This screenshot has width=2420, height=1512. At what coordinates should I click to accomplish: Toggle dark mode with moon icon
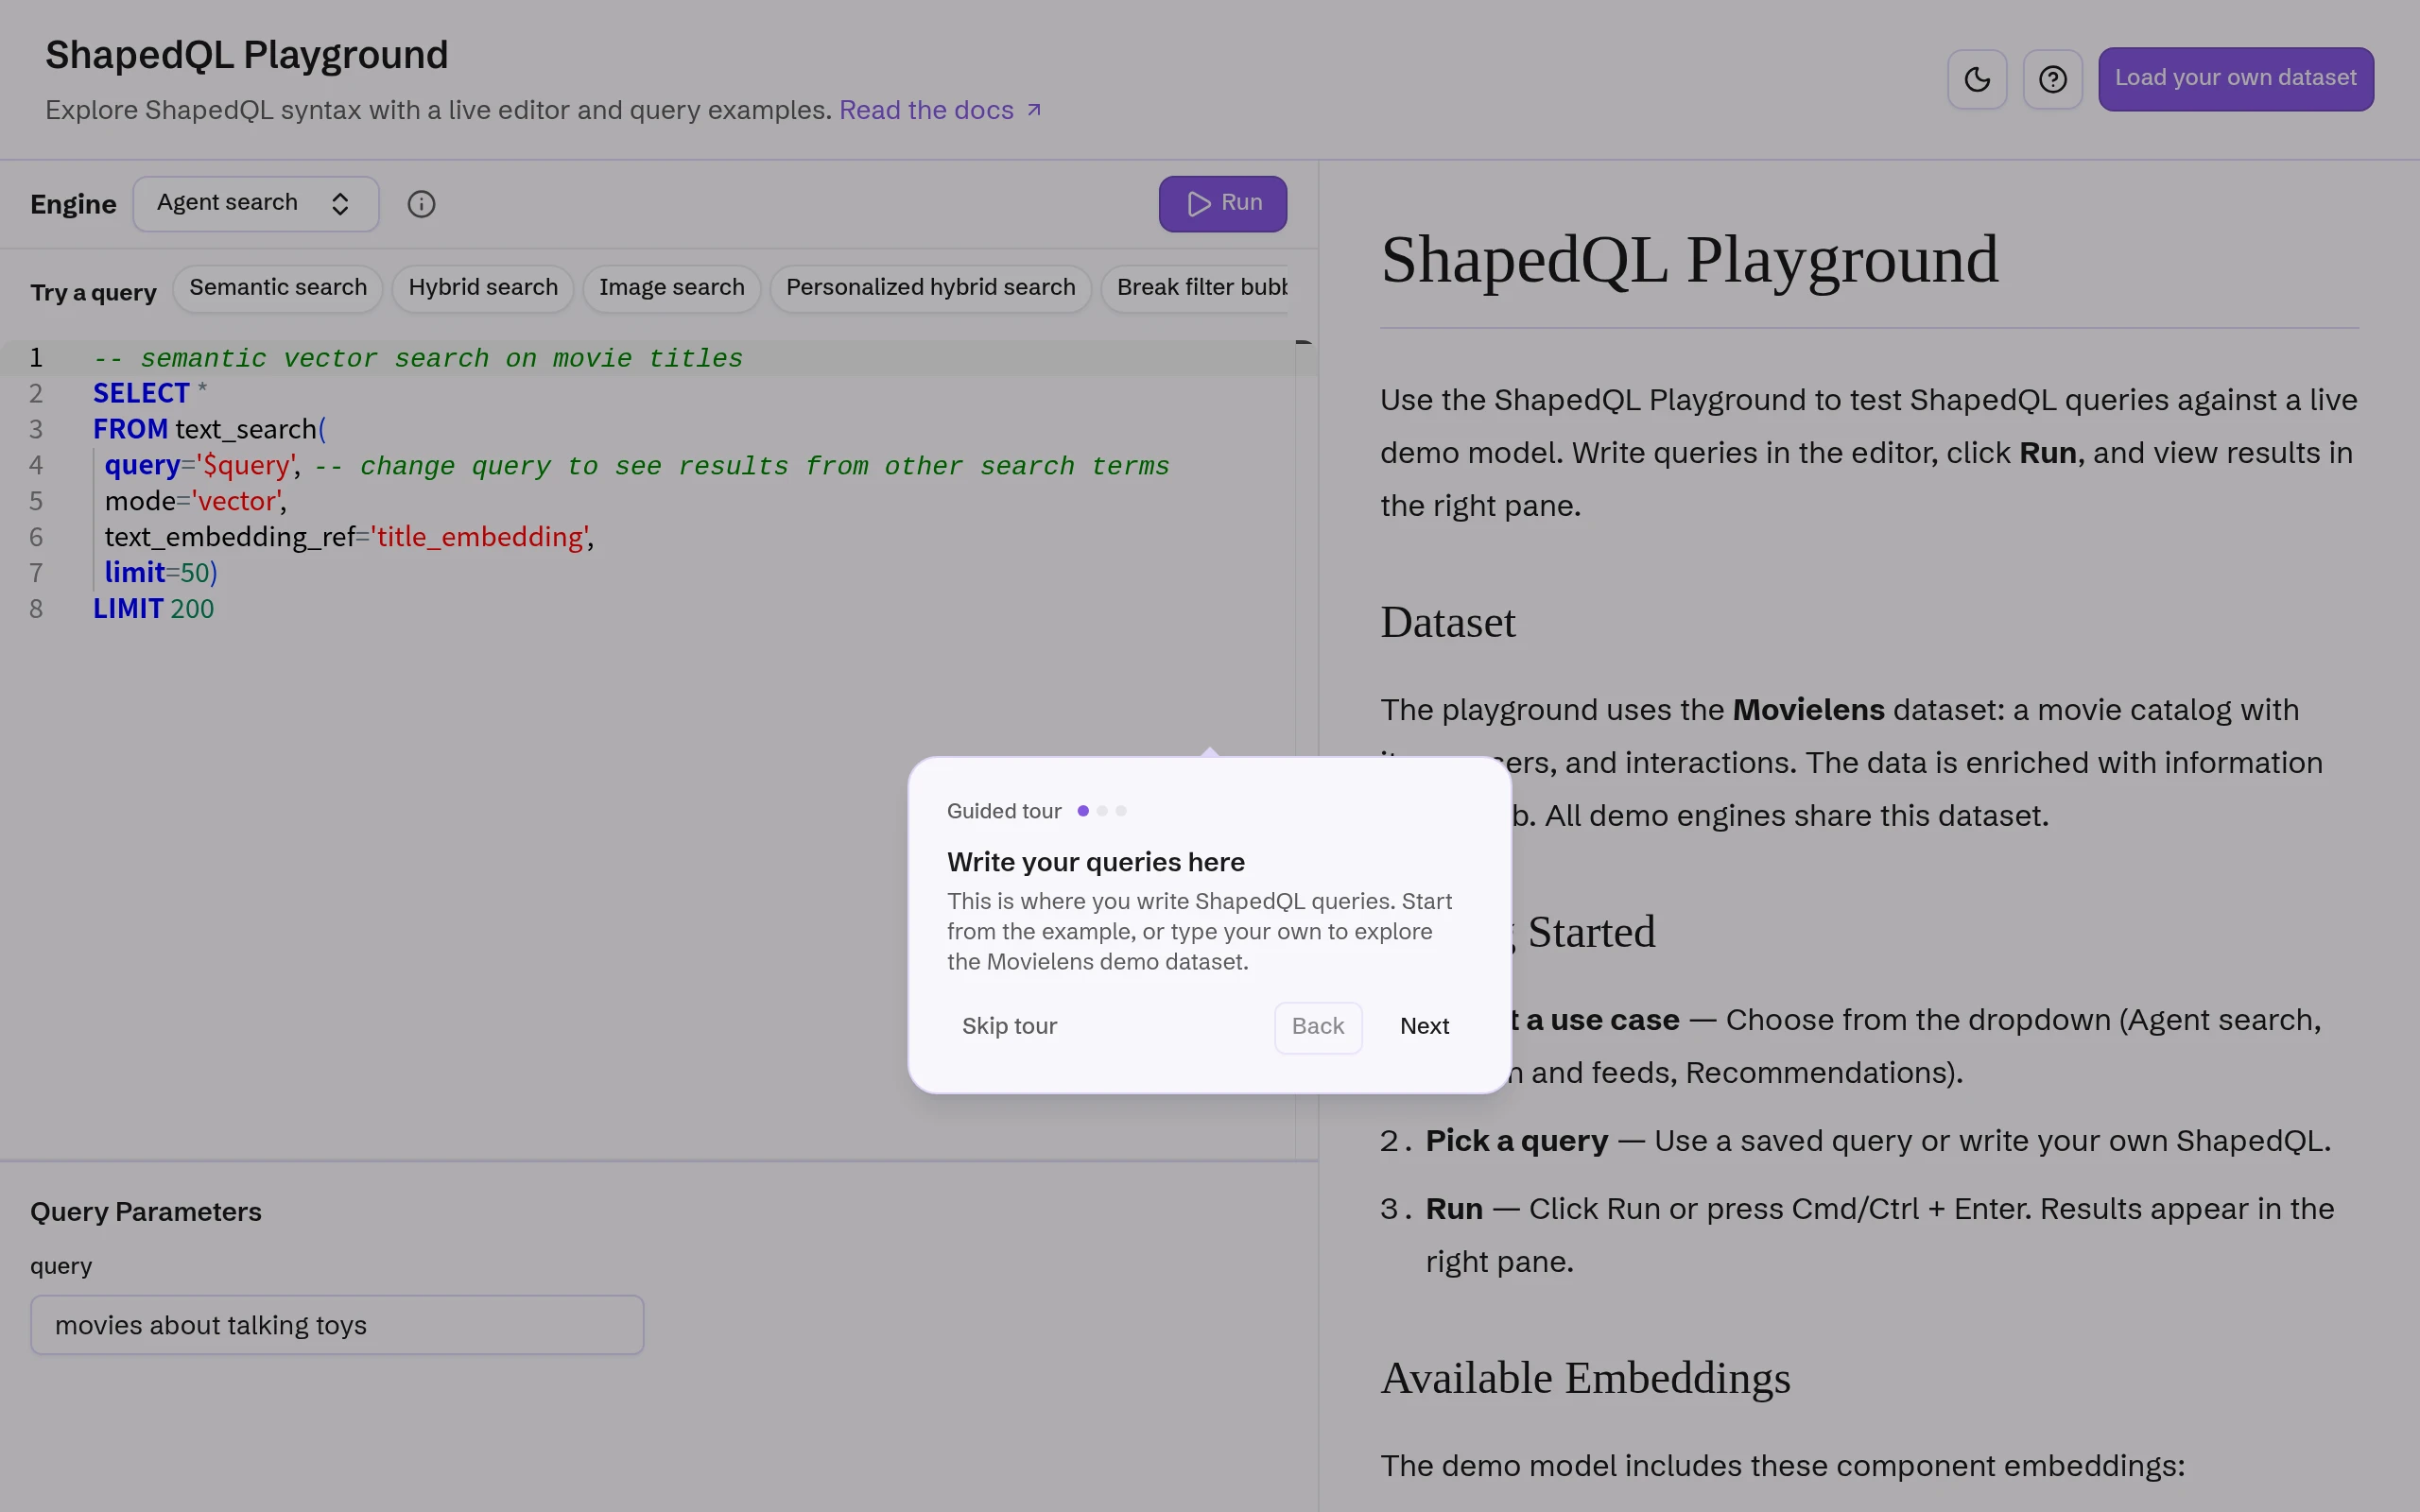point(1977,79)
